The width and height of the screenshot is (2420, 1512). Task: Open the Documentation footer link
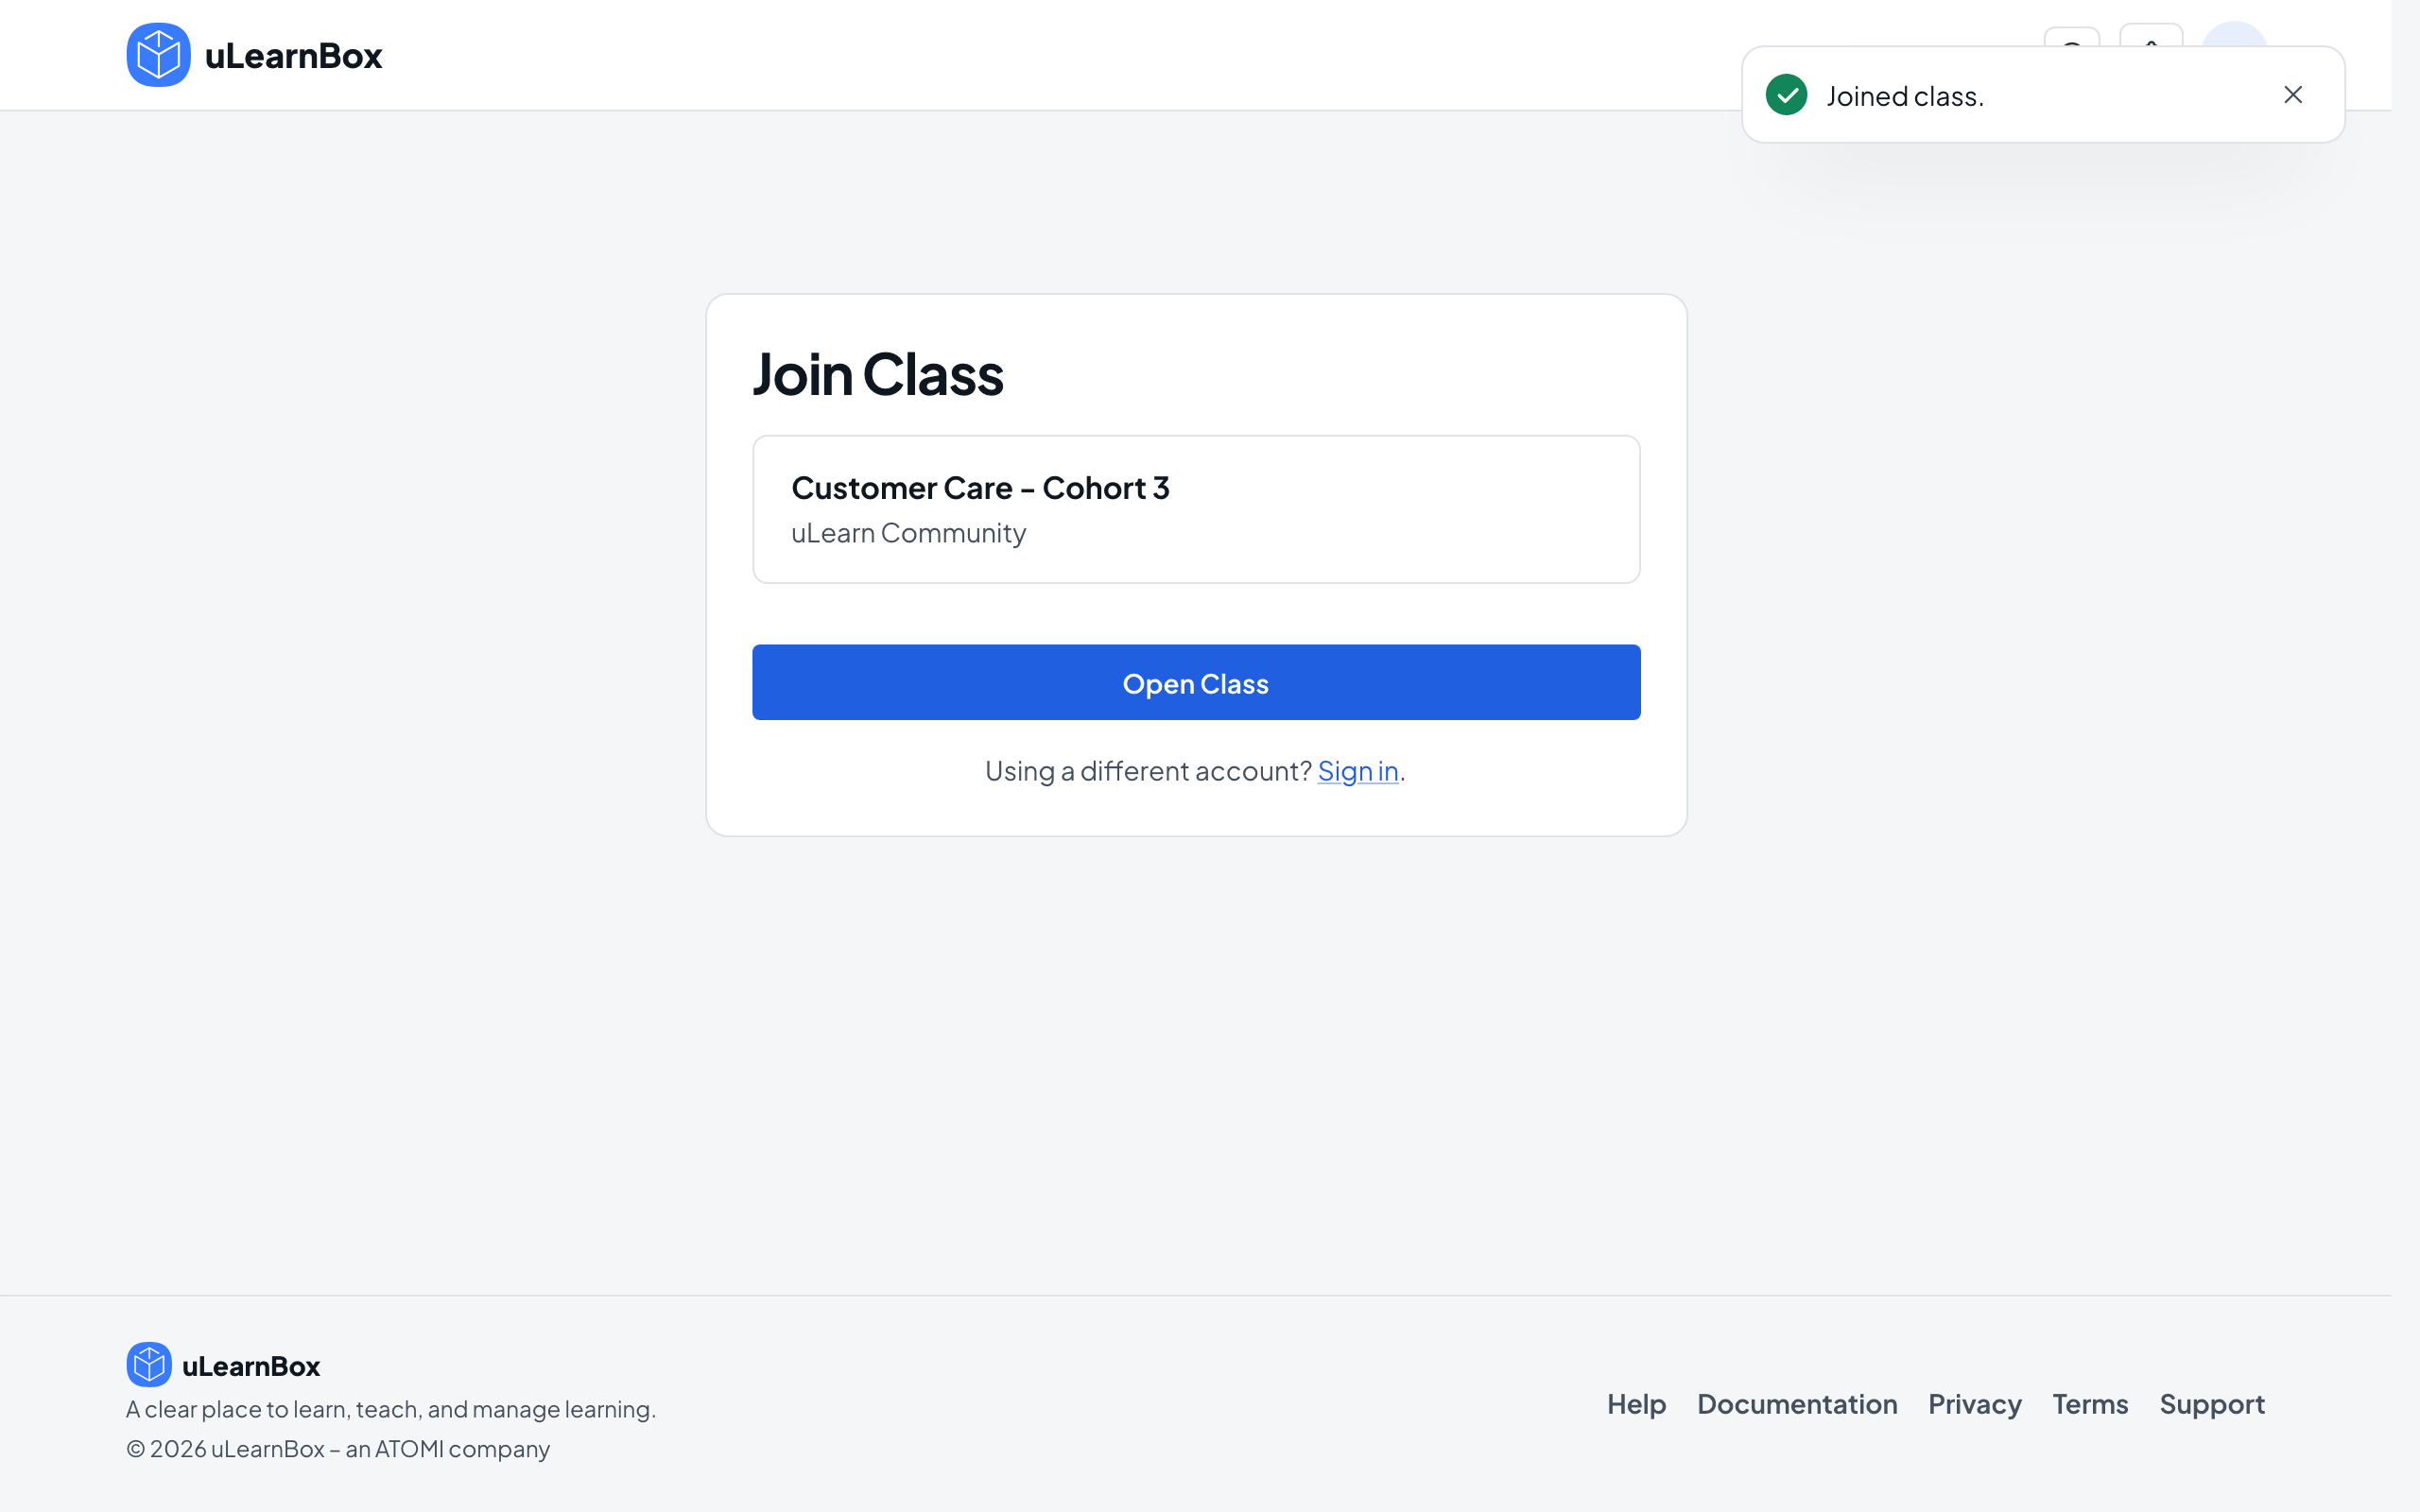[1797, 1404]
